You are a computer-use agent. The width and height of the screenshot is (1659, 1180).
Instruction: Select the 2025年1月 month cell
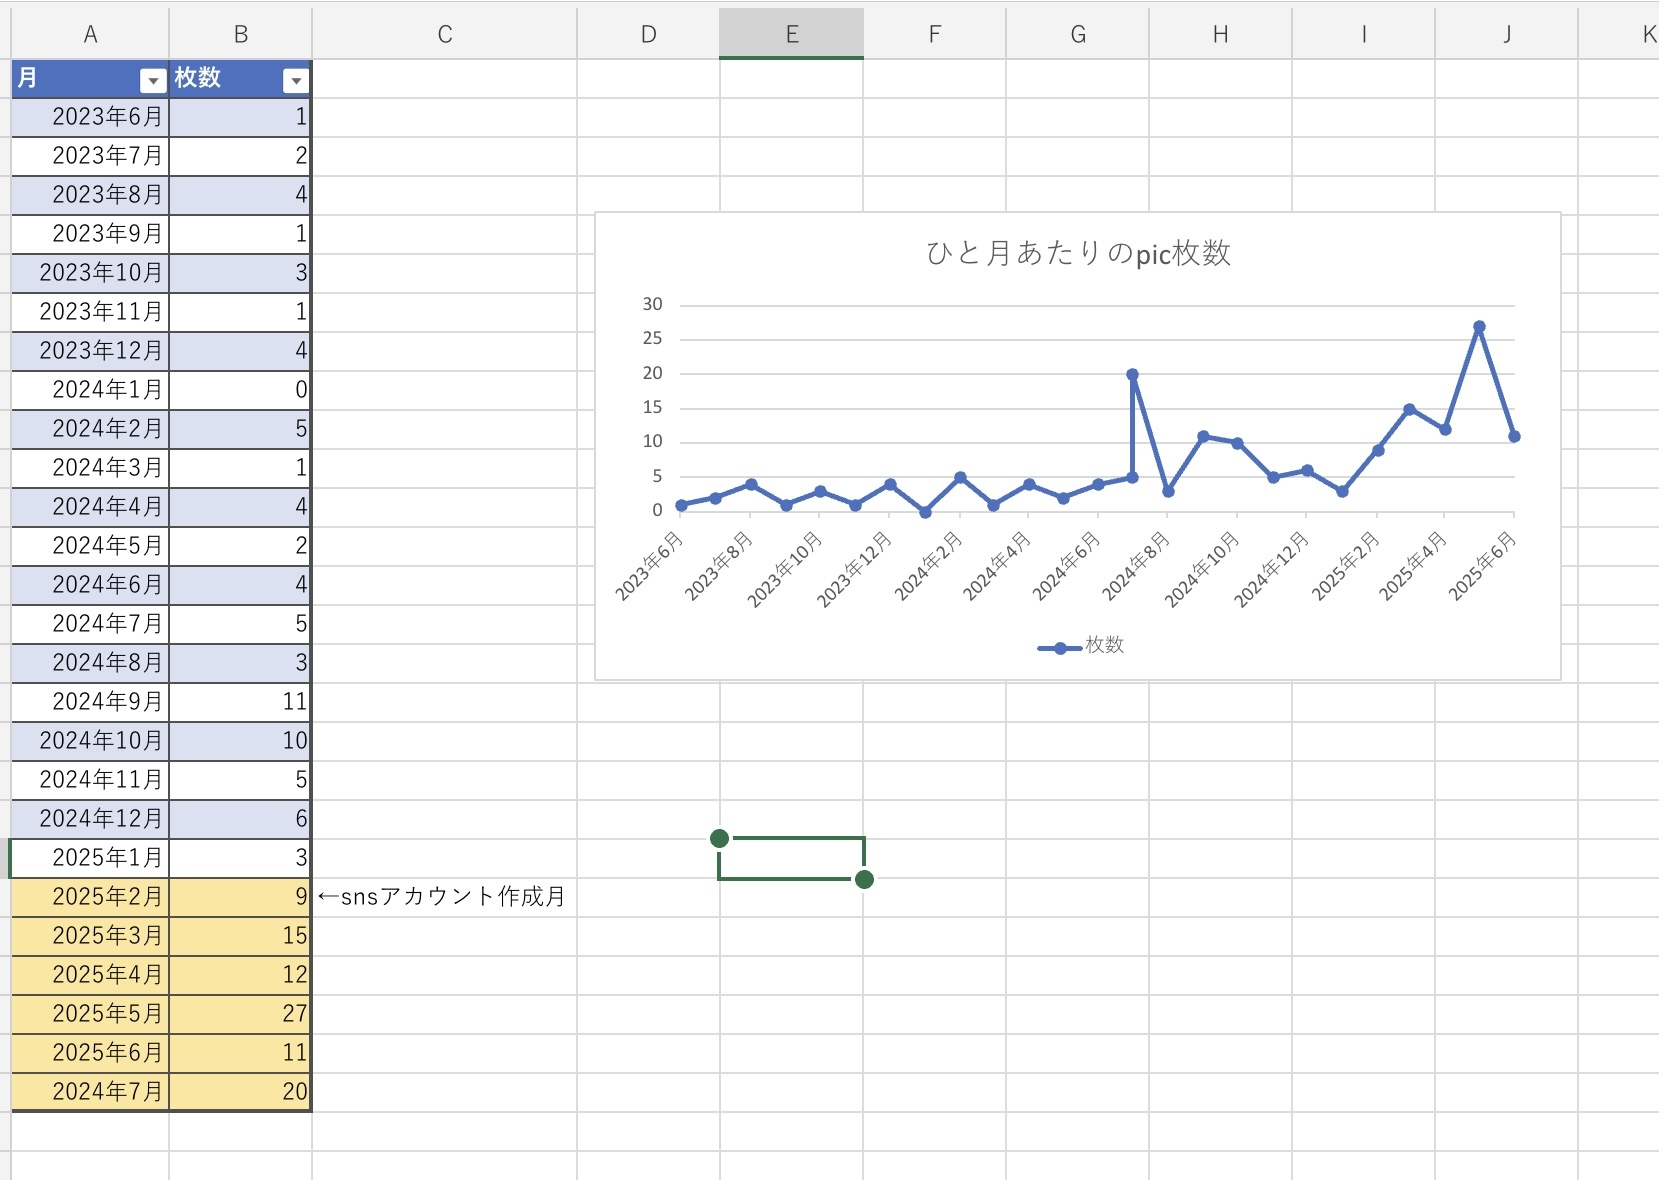90,858
